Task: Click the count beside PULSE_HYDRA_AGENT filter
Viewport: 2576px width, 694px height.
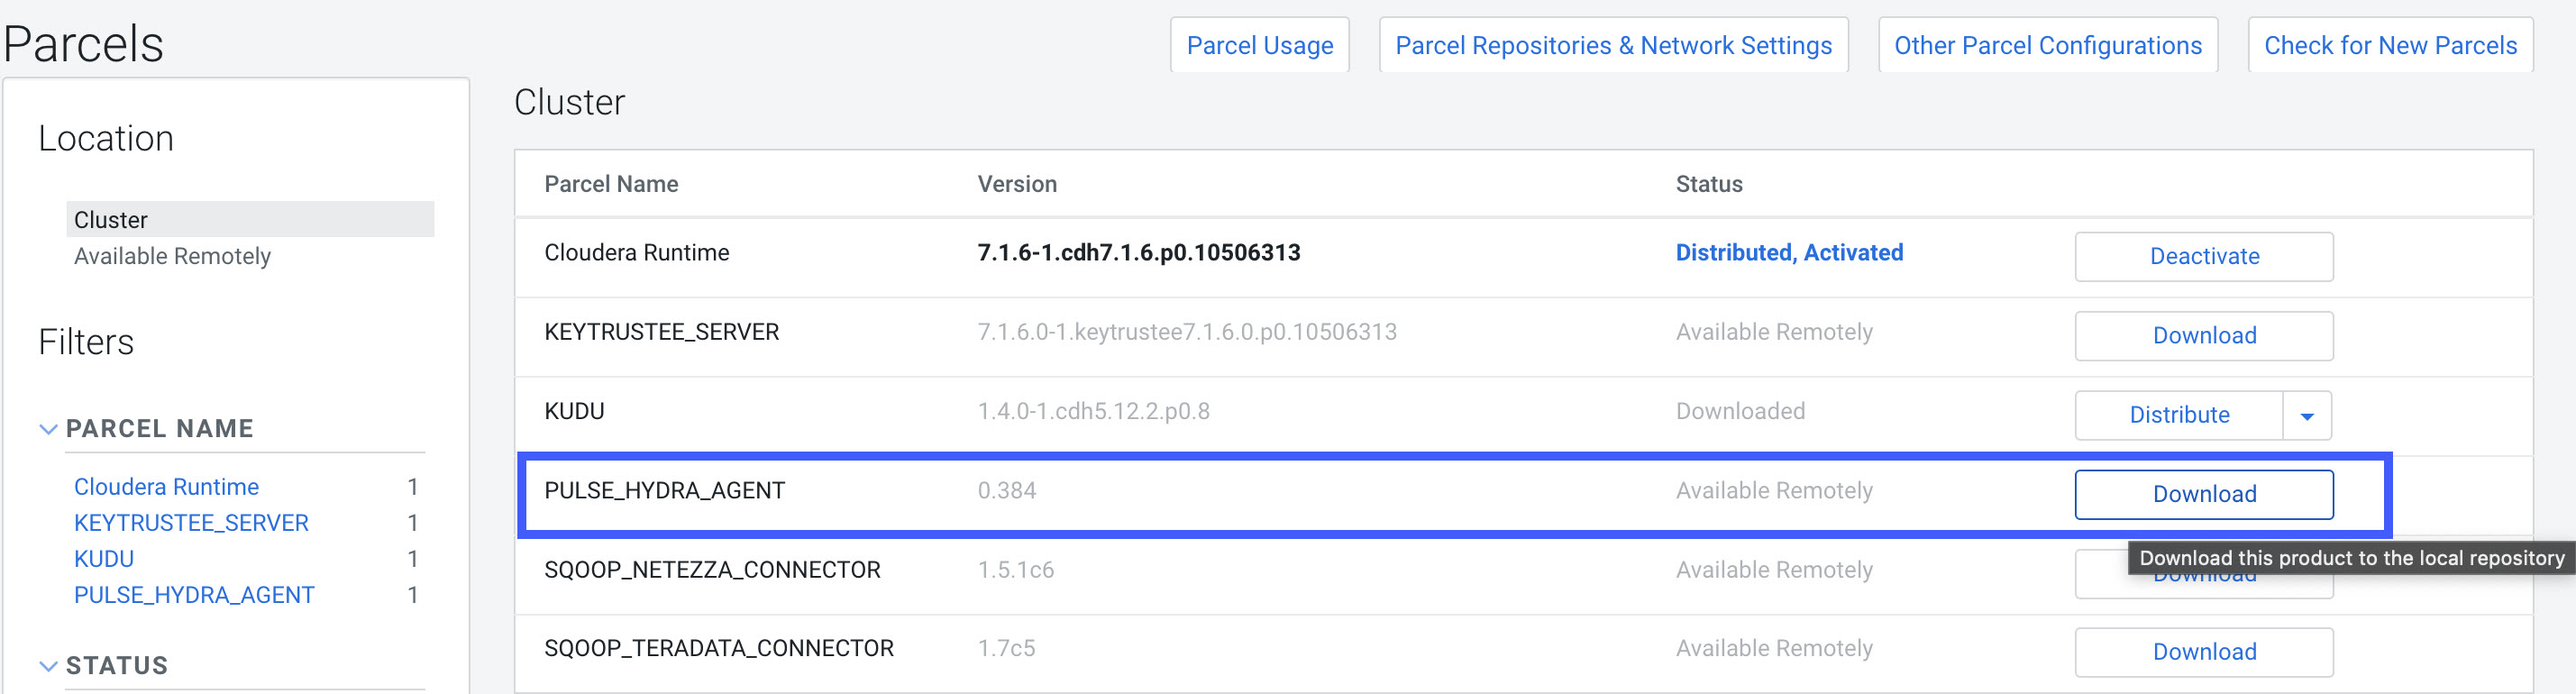Action: (412, 595)
